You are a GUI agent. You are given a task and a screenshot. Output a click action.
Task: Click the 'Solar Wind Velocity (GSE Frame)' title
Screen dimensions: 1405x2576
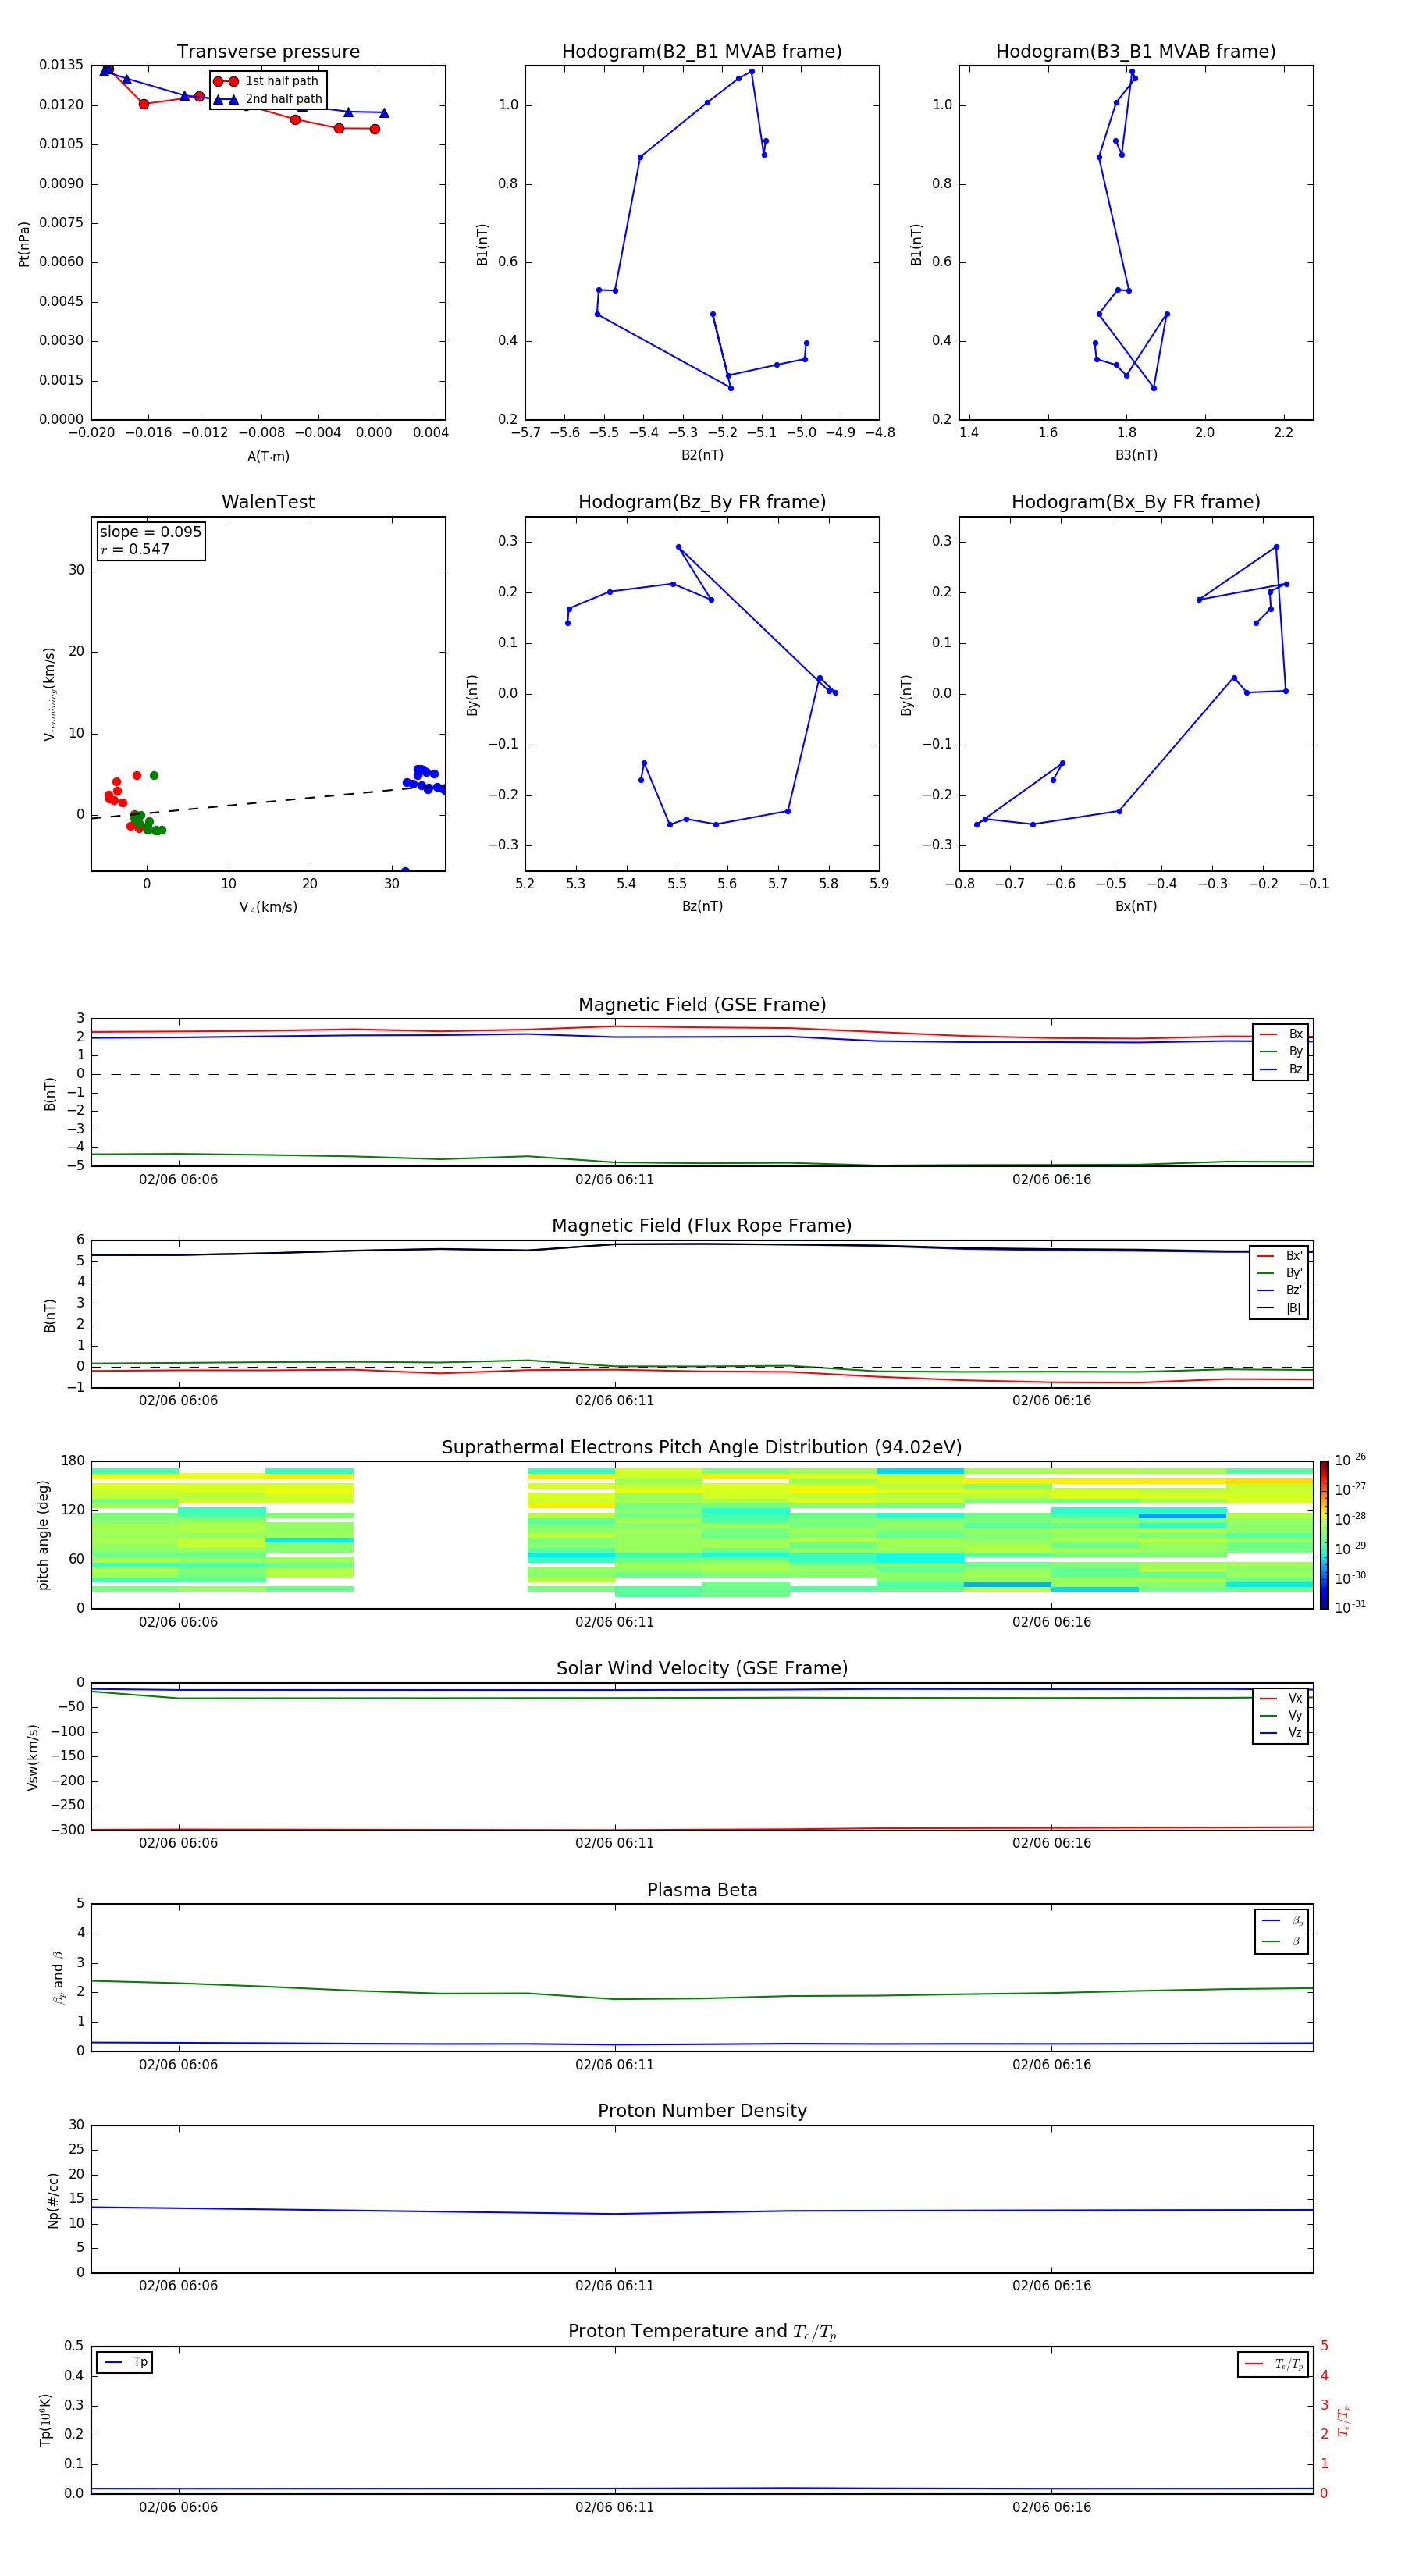click(x=702, y=1669)
